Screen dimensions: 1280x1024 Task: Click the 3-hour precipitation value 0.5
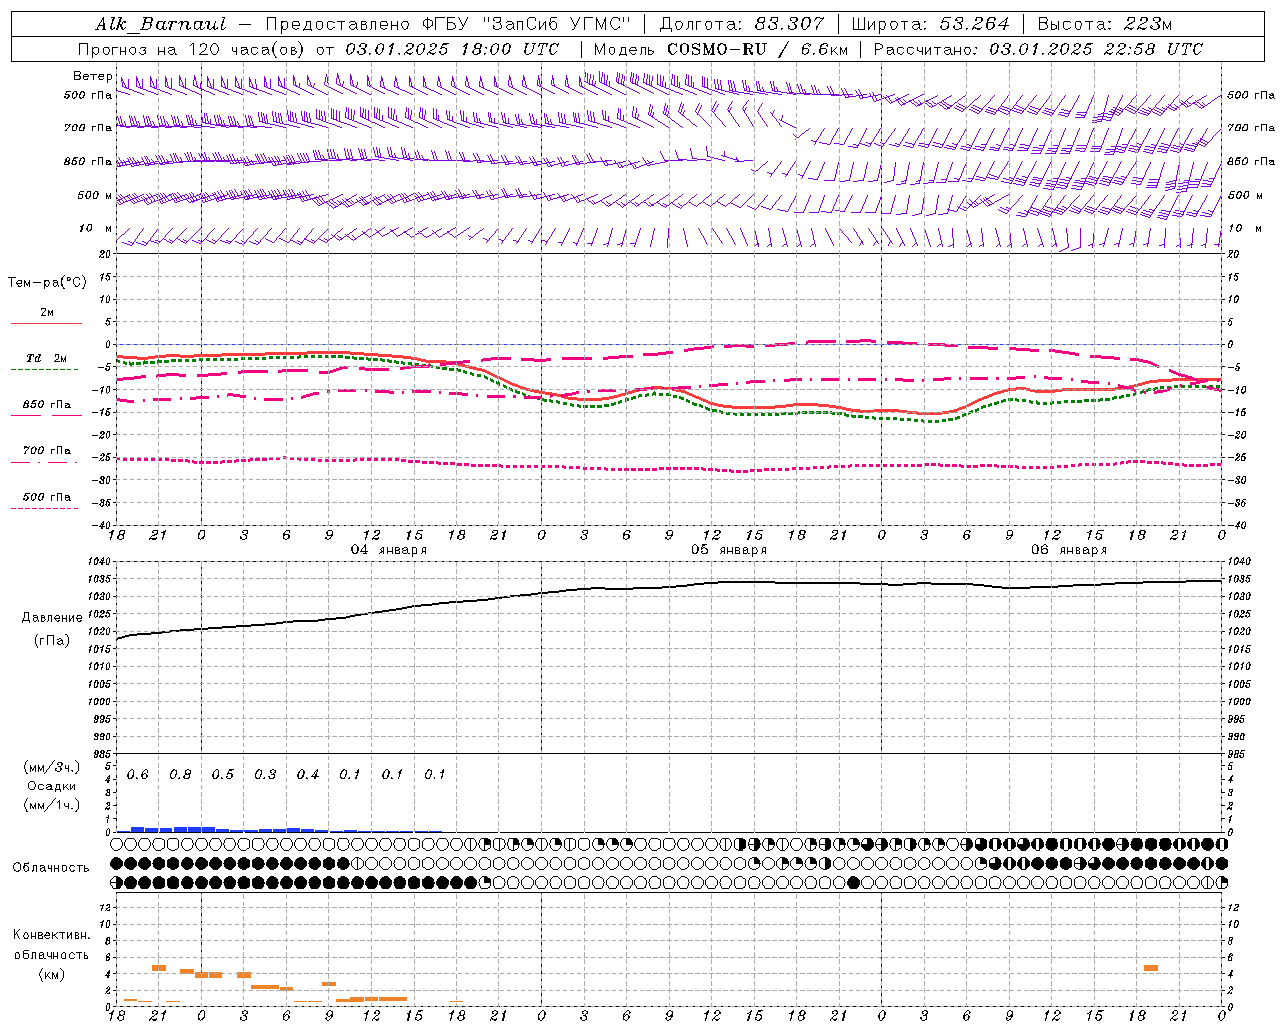coord(223,775)
